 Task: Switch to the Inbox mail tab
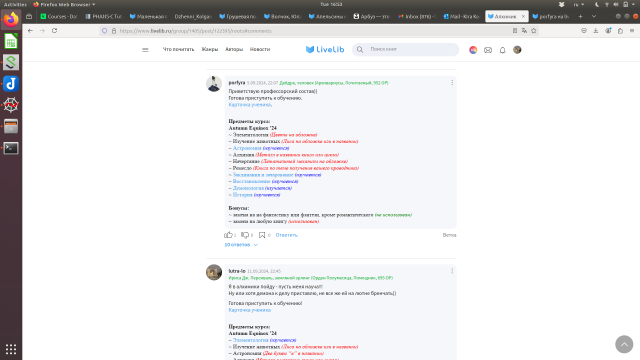(x=417, y=16)
